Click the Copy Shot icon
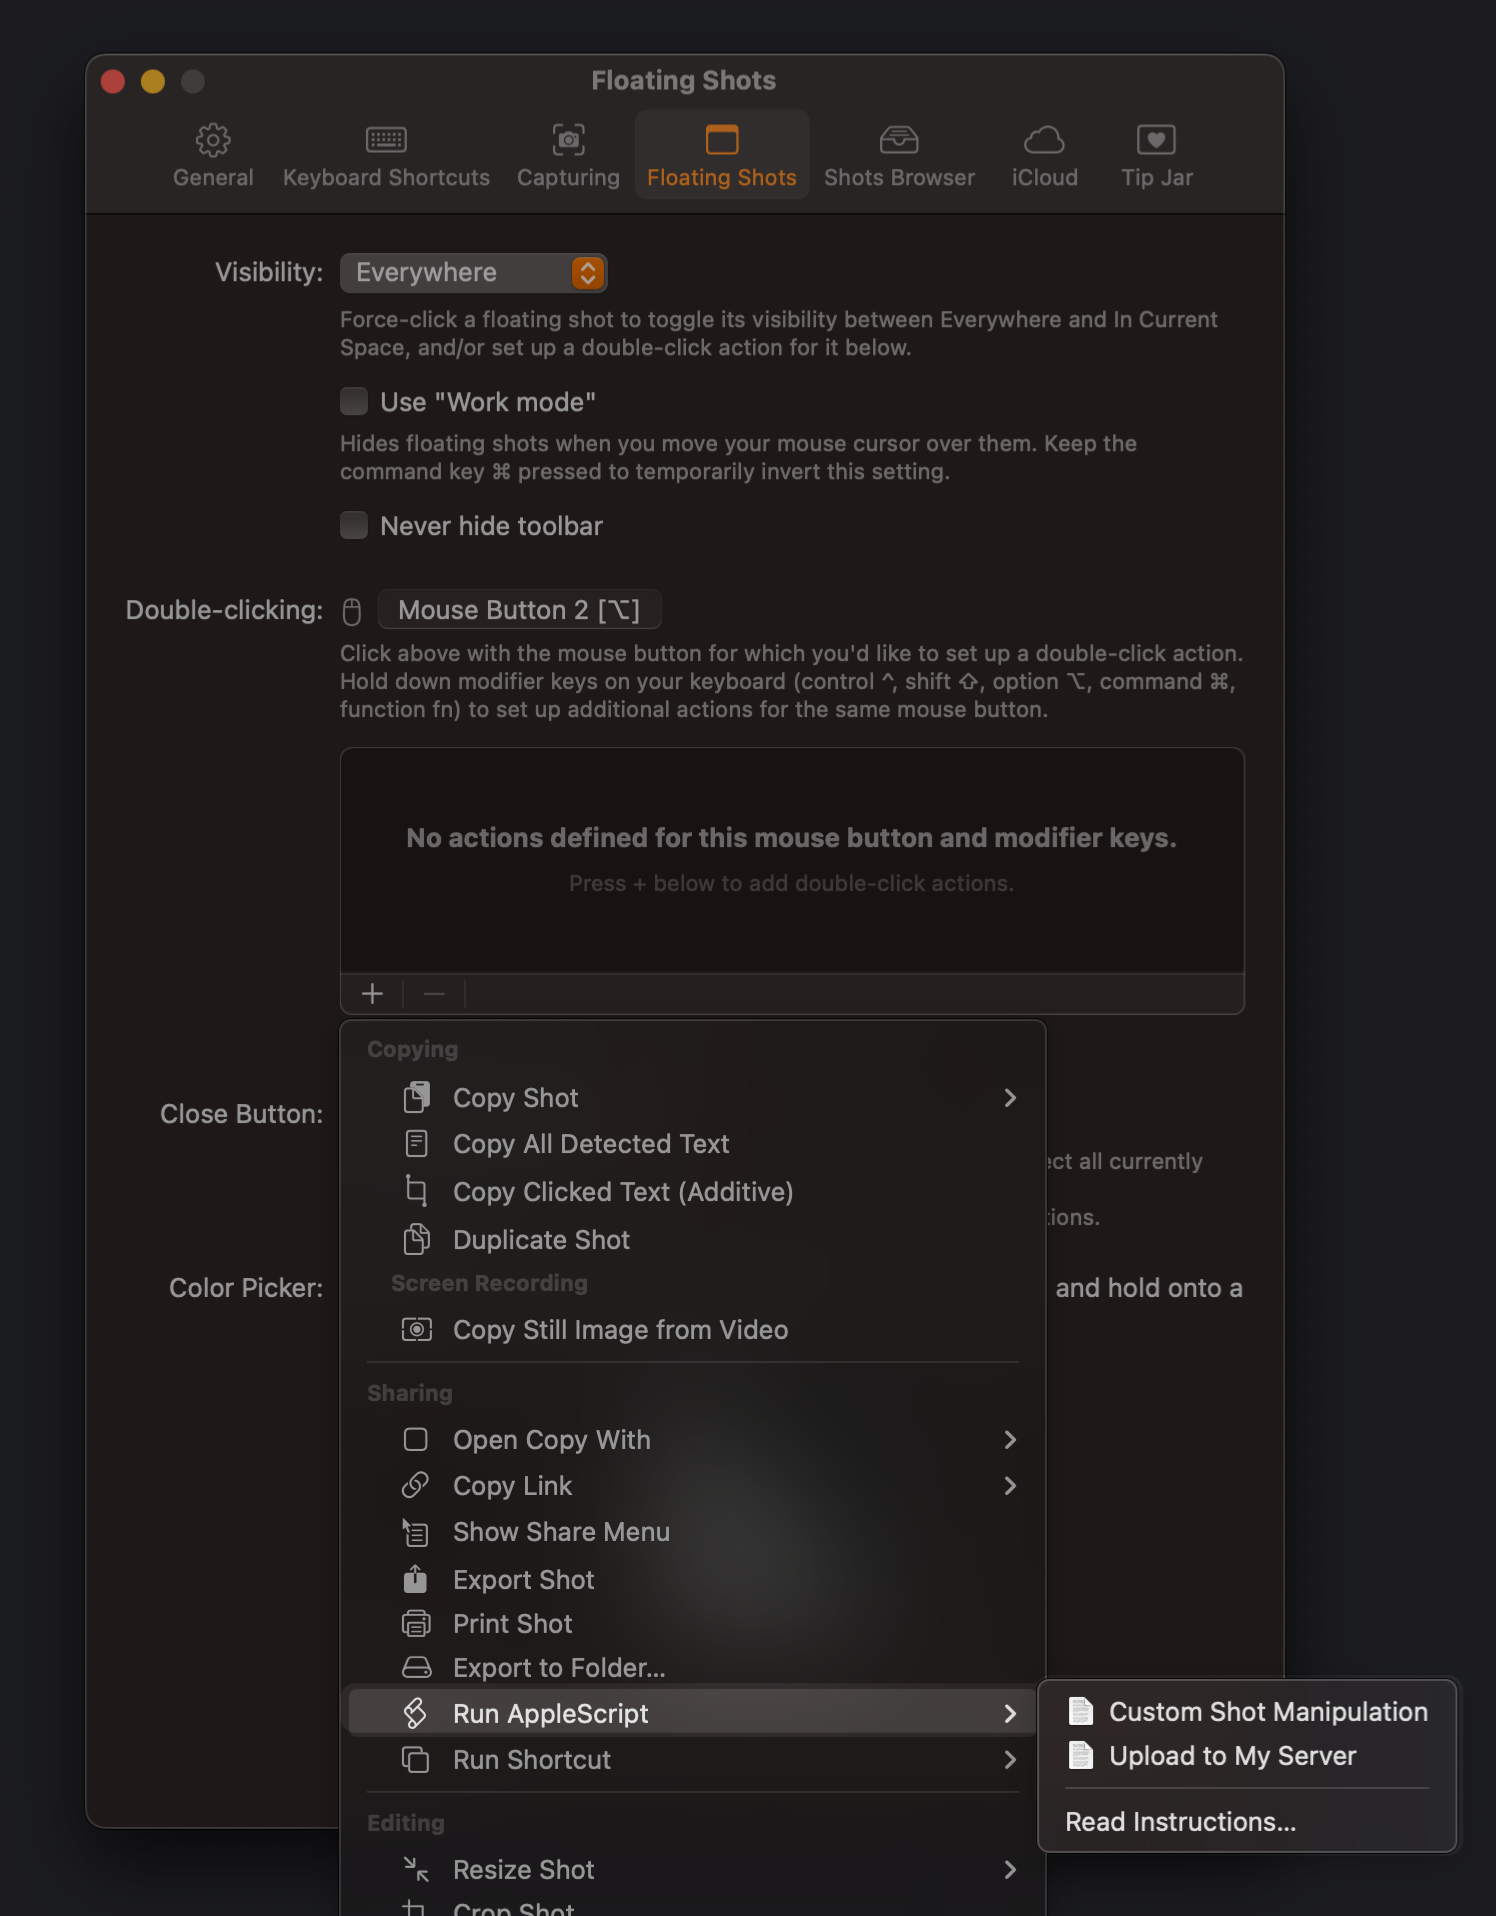This screenshot has height=1916, width=1496. (416, 1097)
